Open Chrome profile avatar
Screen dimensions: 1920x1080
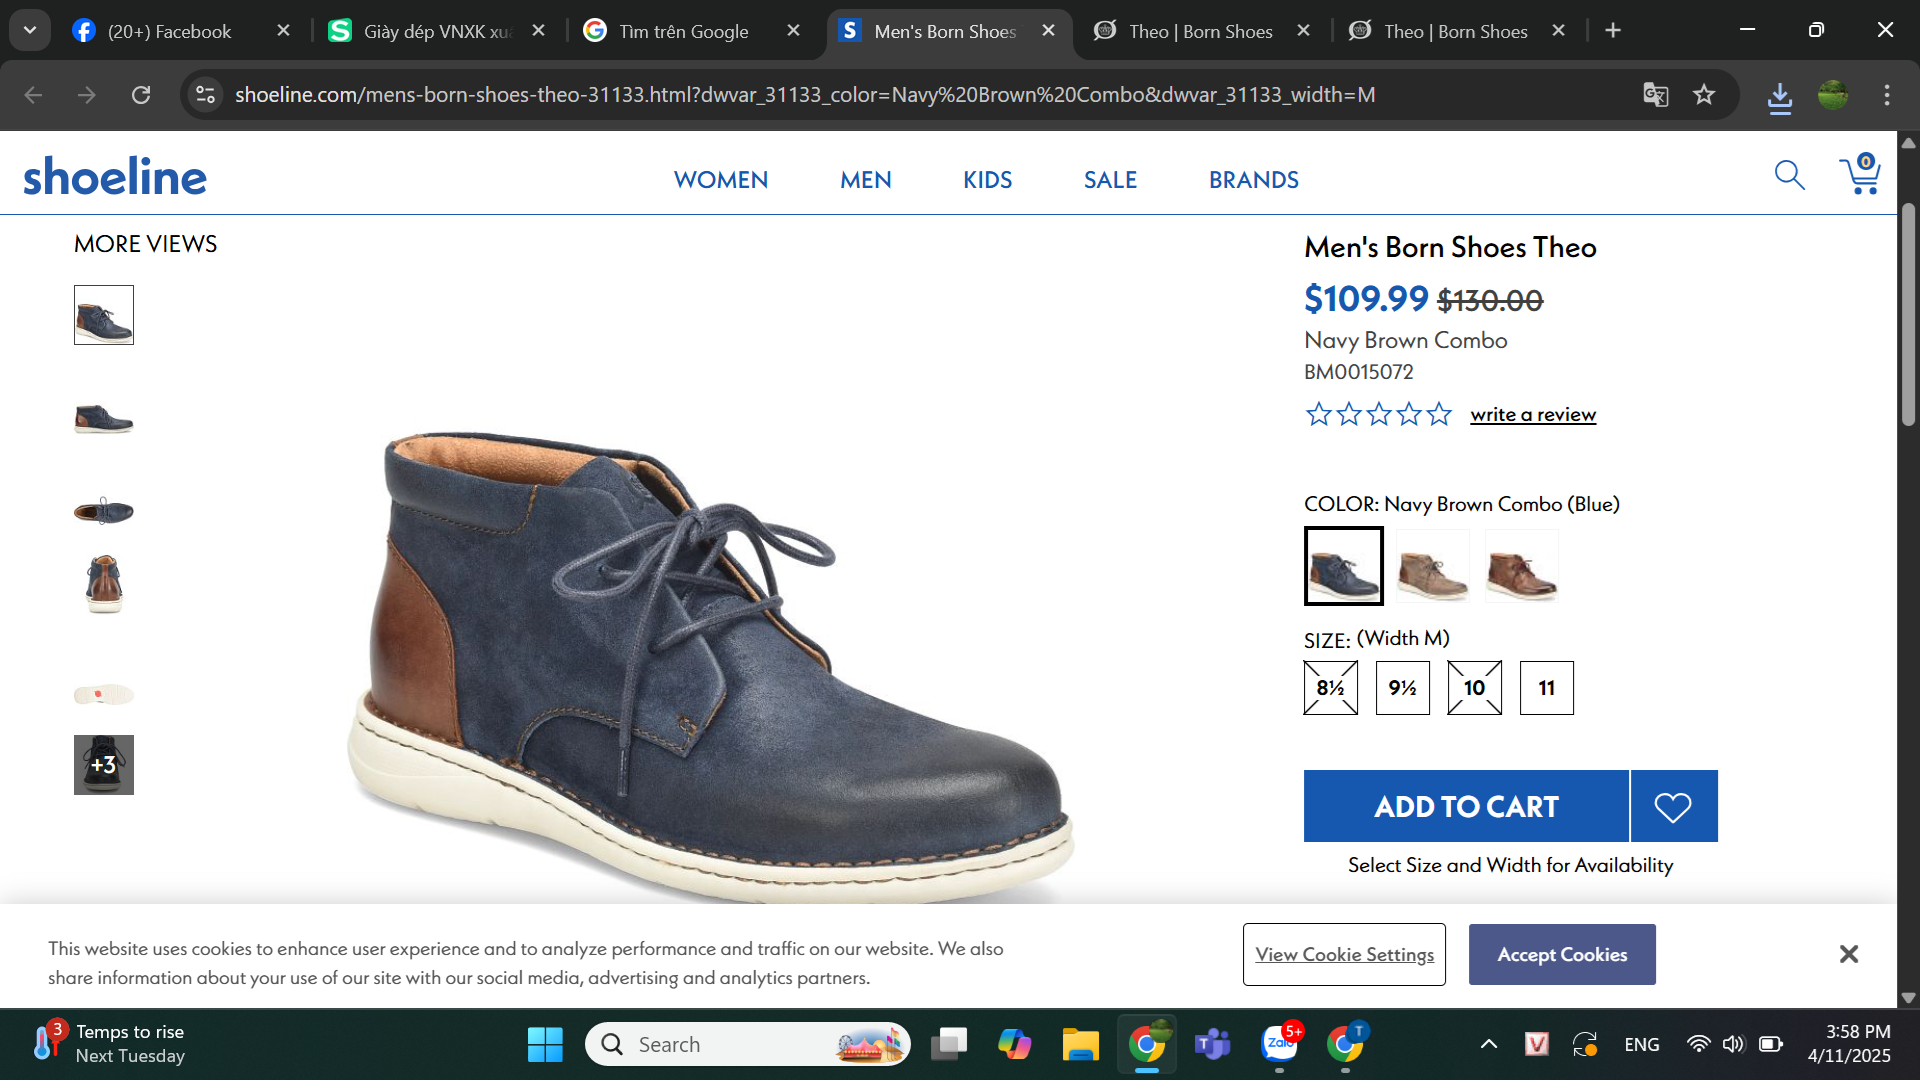pyautogui.click(x=1832, y=95)
